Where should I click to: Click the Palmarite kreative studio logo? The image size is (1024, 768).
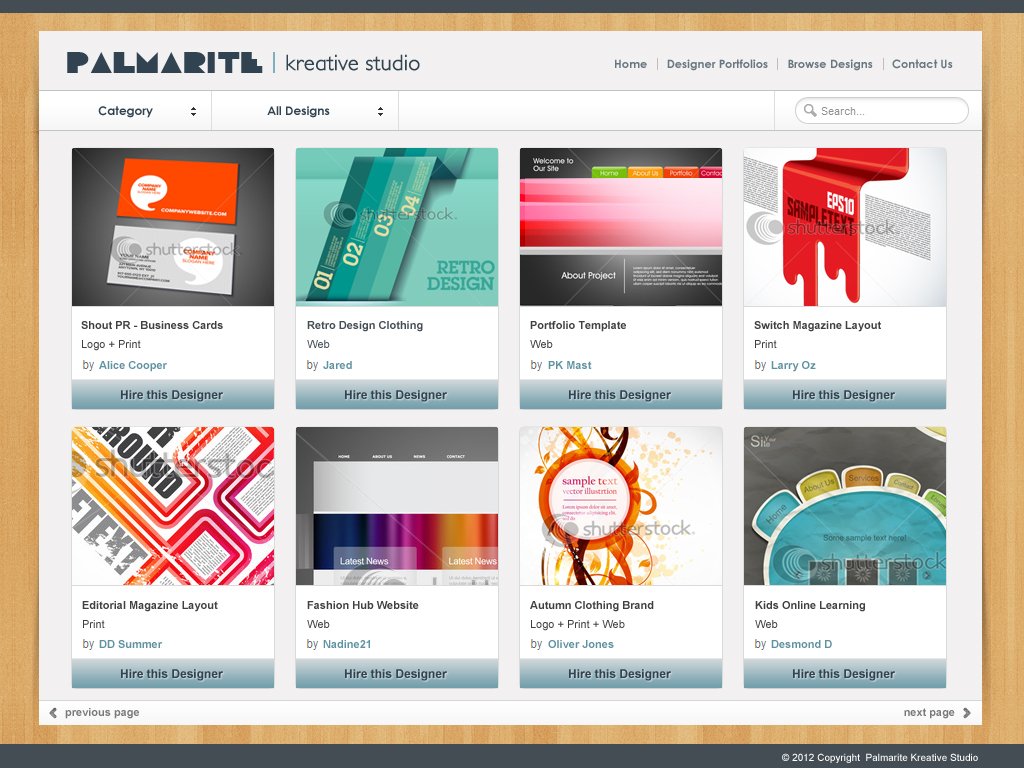tap(243, 63)
